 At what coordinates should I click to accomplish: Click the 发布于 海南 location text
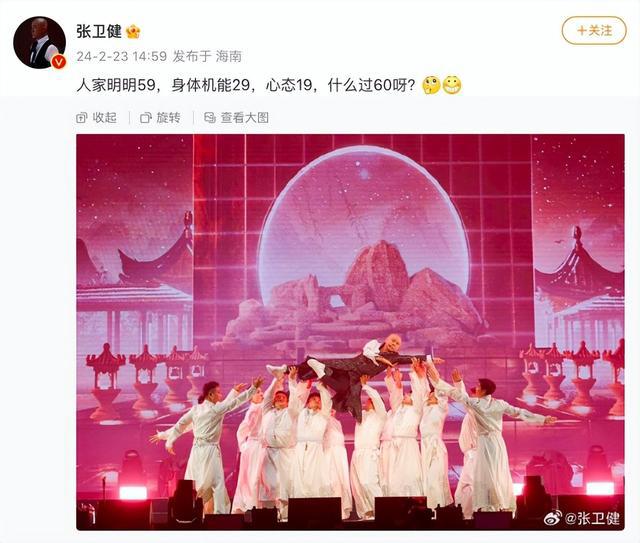pyautogui.click(x=207, y=56)
